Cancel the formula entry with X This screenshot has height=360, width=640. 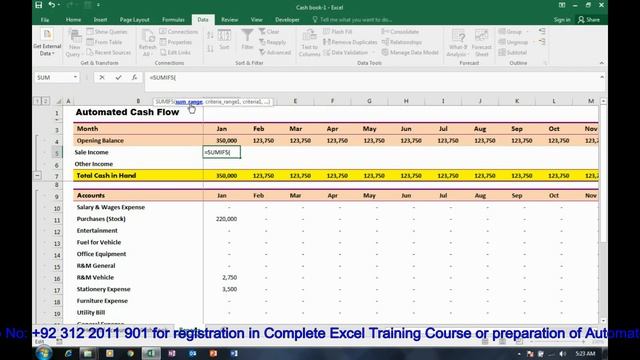[102, 77]
